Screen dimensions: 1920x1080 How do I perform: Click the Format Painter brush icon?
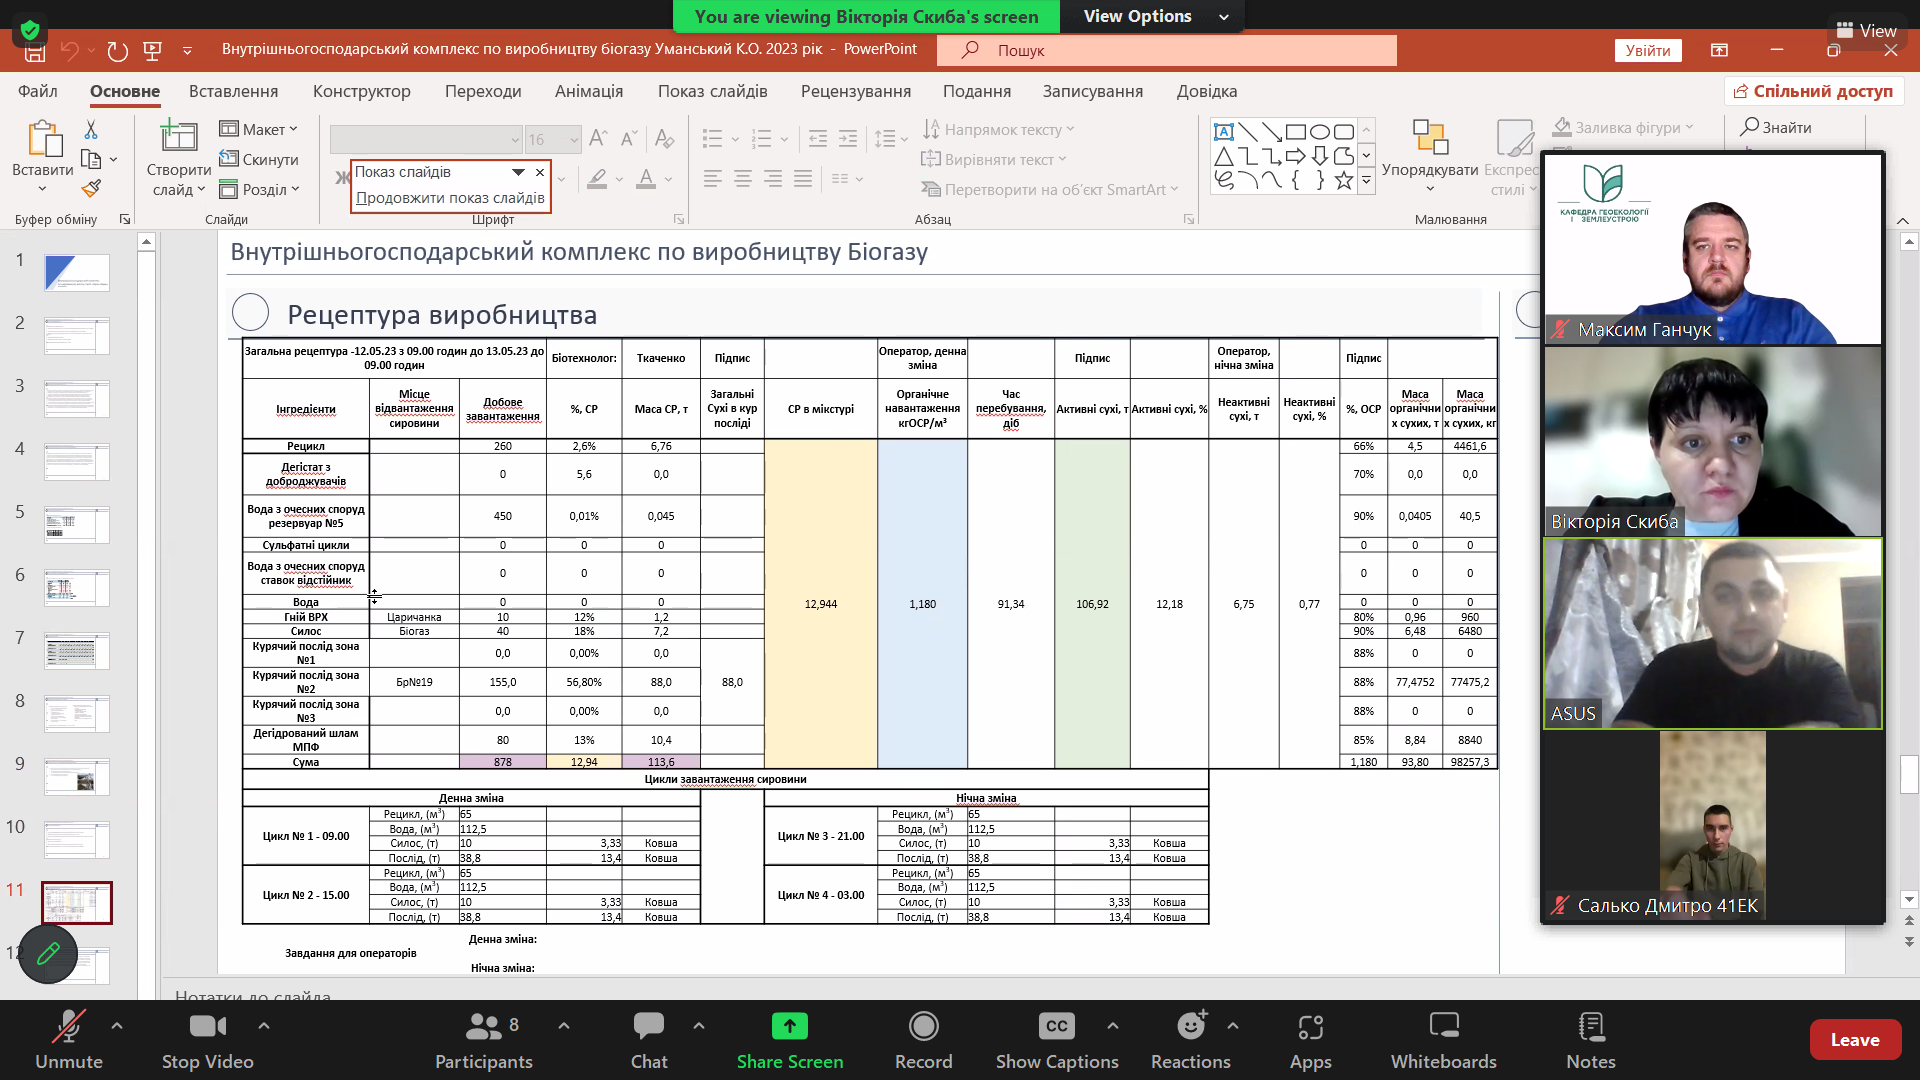coord(91,188)
